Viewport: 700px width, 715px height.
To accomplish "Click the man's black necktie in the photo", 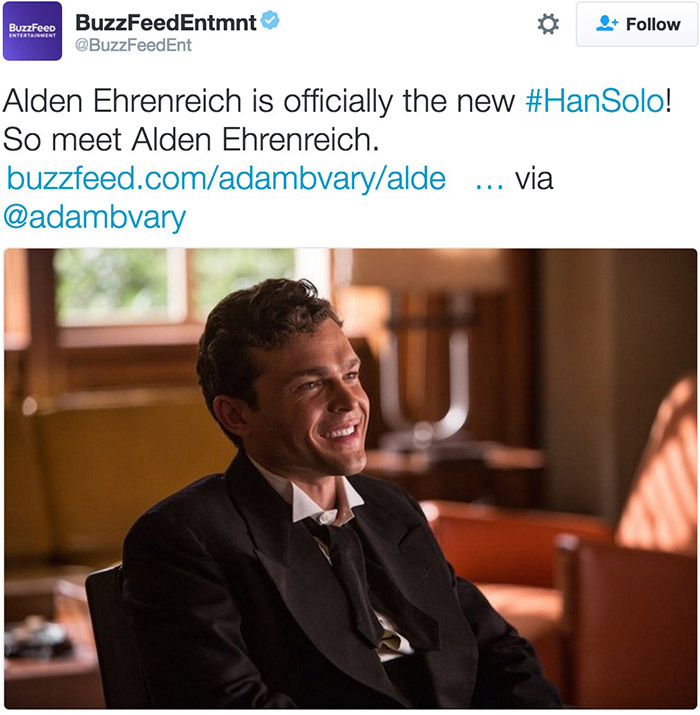I will 352,577.
